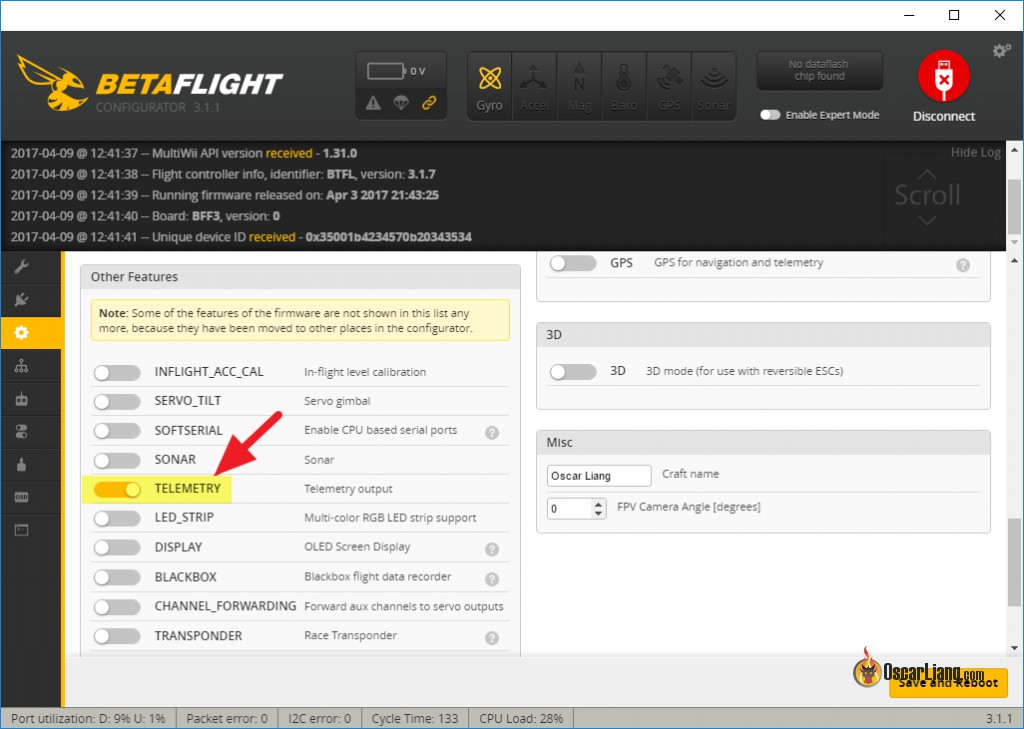Click the Craft name input field
The image size is (1024, 729).
tap(599, 476)
